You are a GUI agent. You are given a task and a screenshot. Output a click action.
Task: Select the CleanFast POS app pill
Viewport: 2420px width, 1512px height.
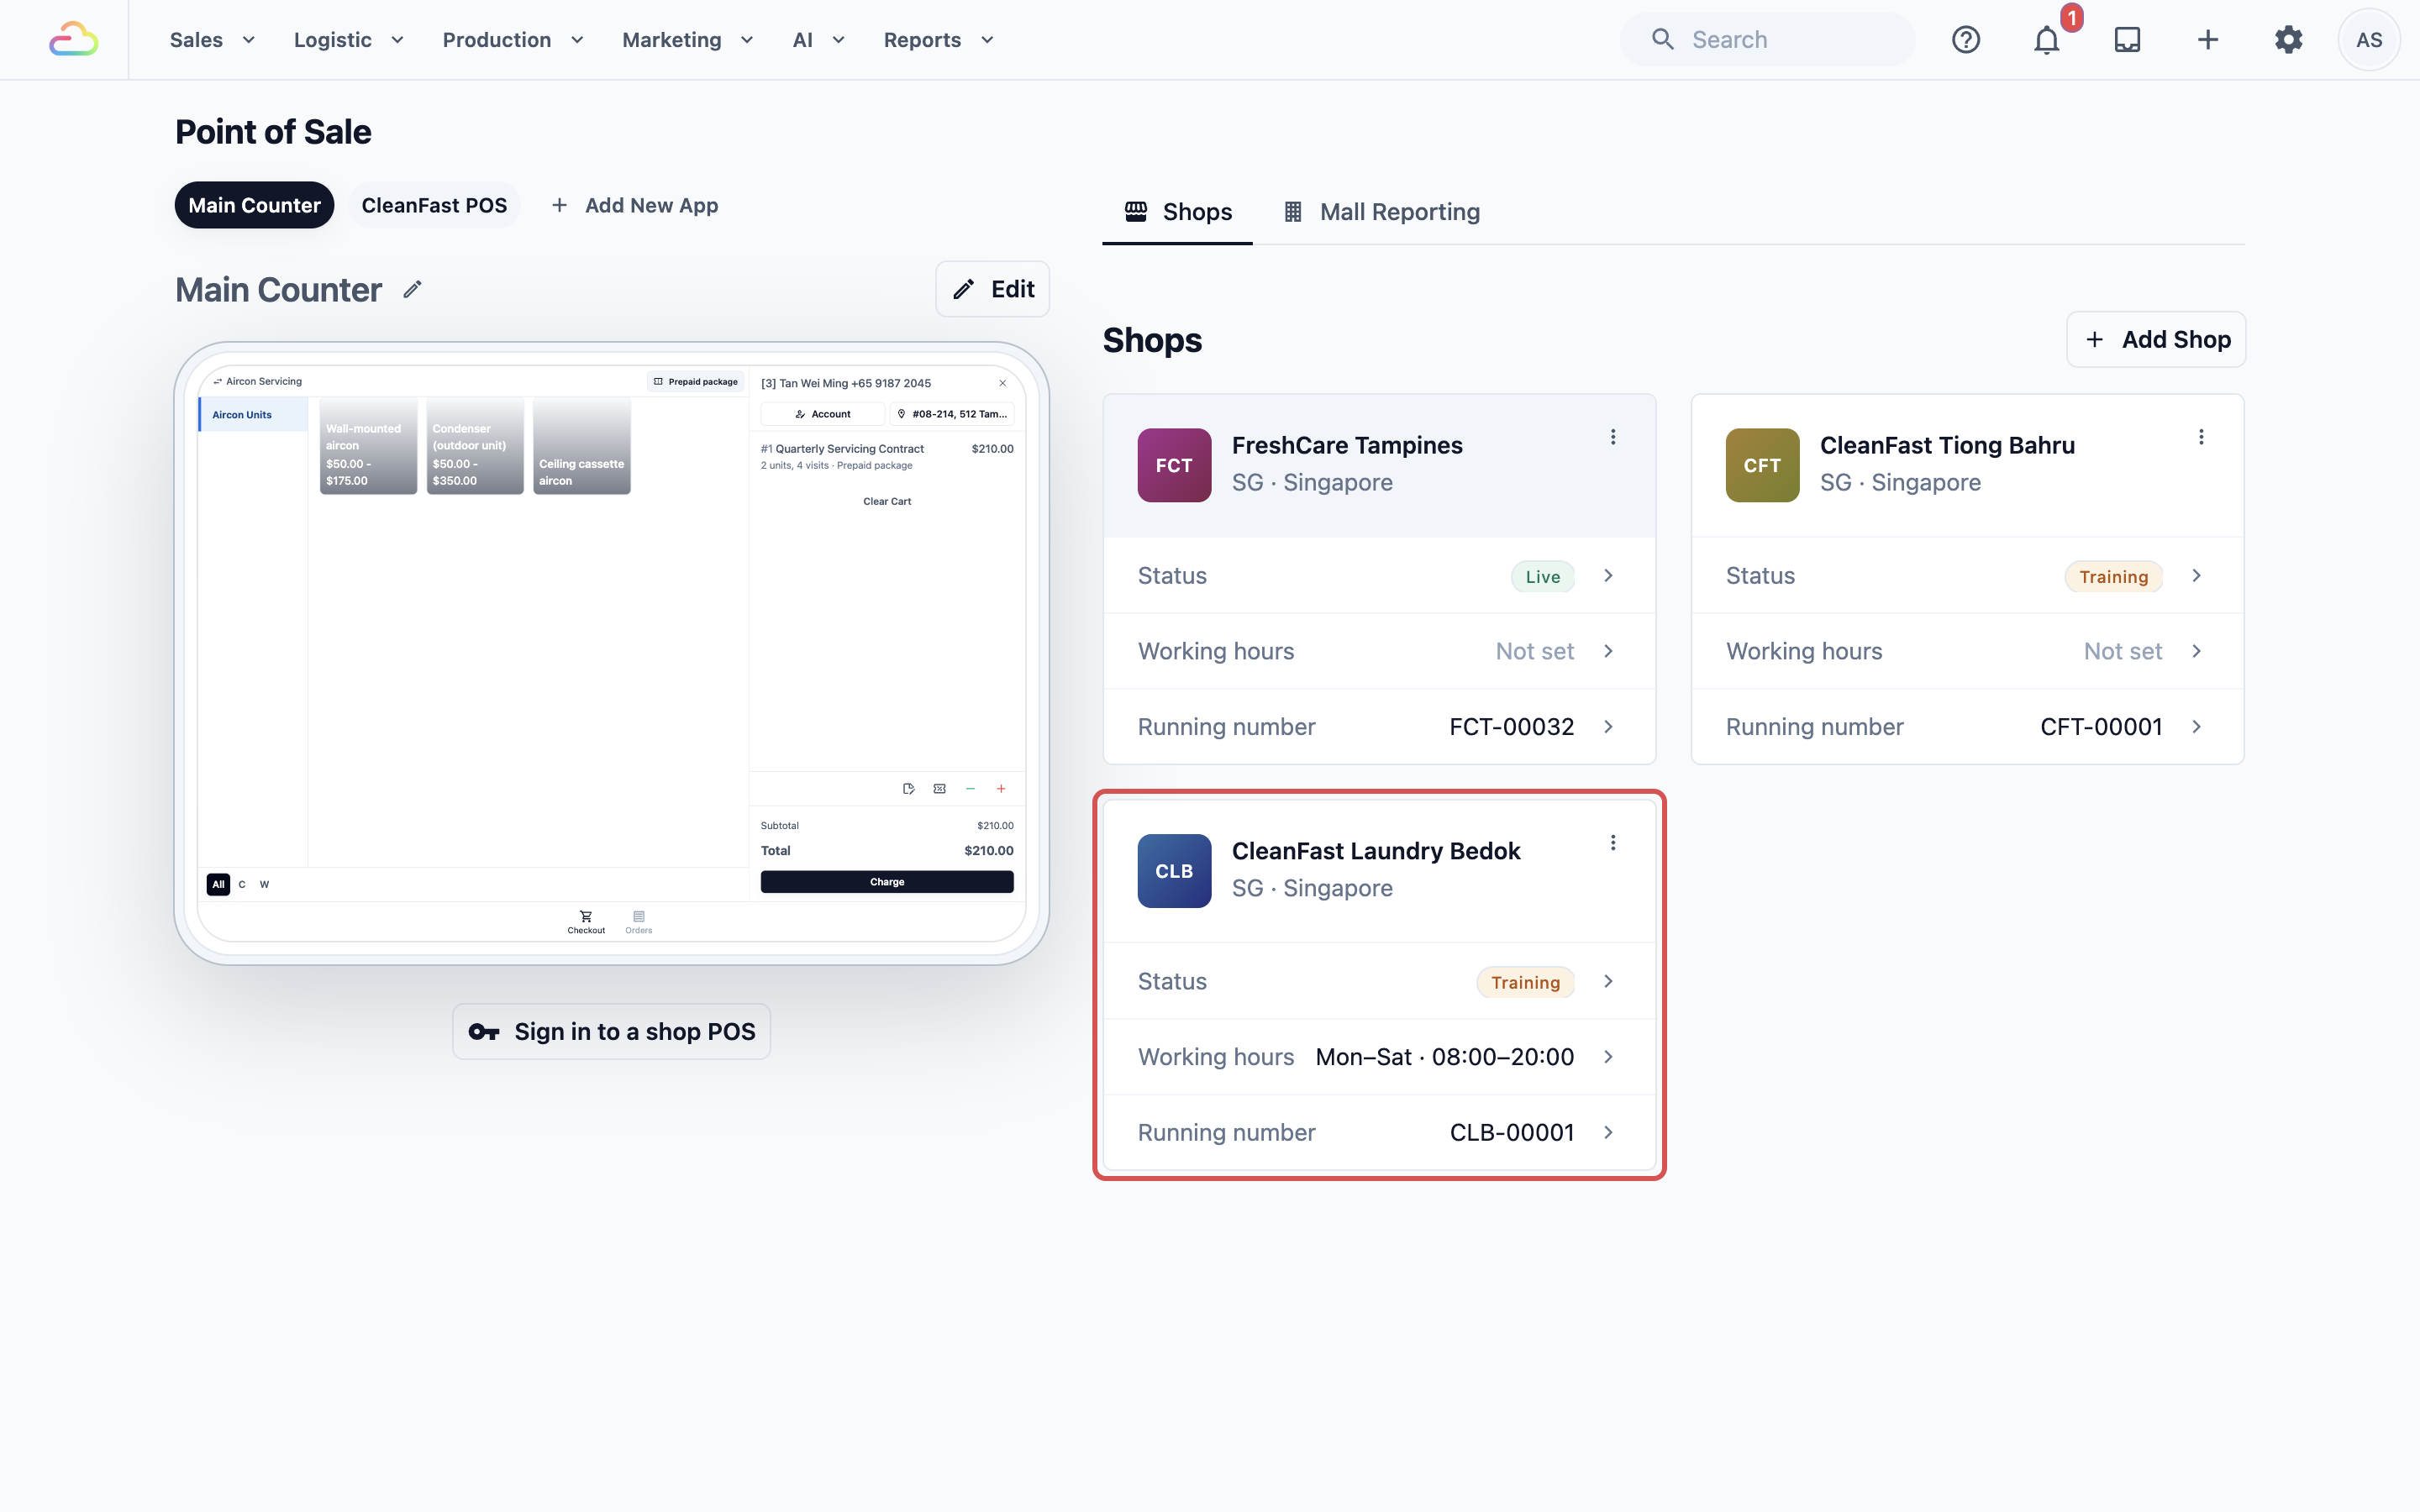click(x=434, y=205)
